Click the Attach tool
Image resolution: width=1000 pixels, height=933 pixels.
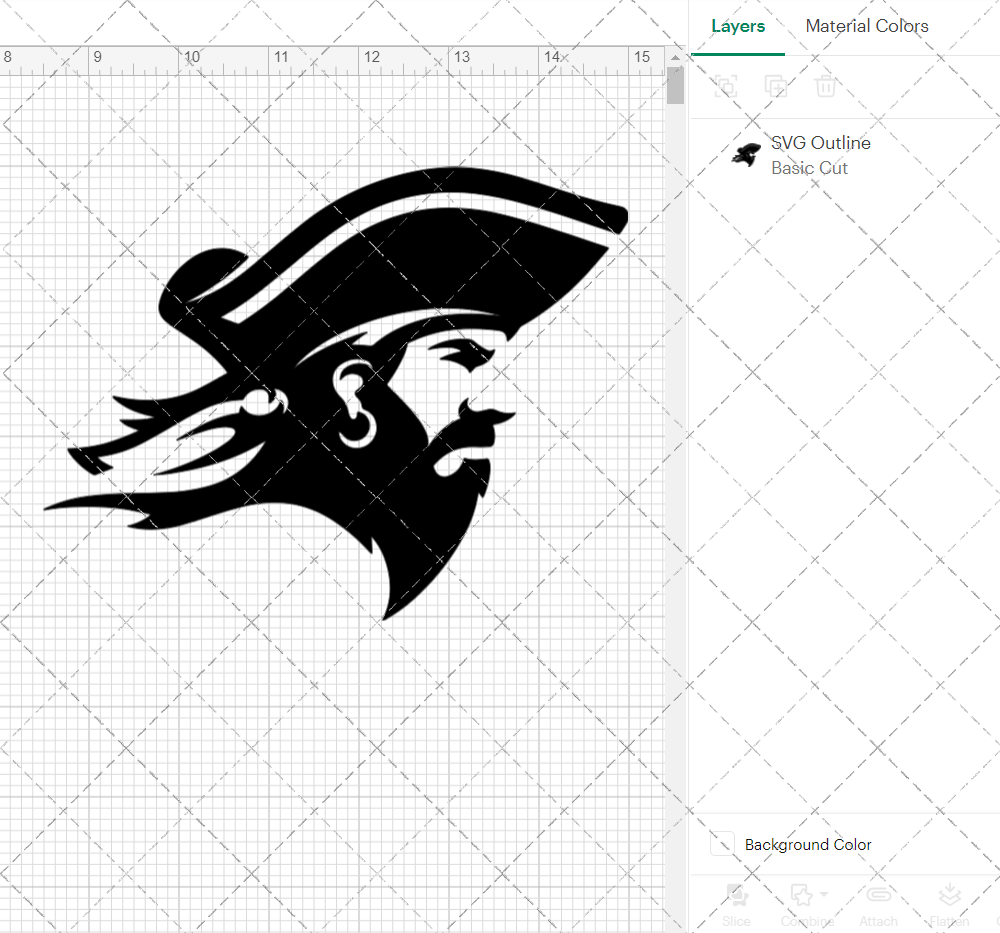coord(878,906)
